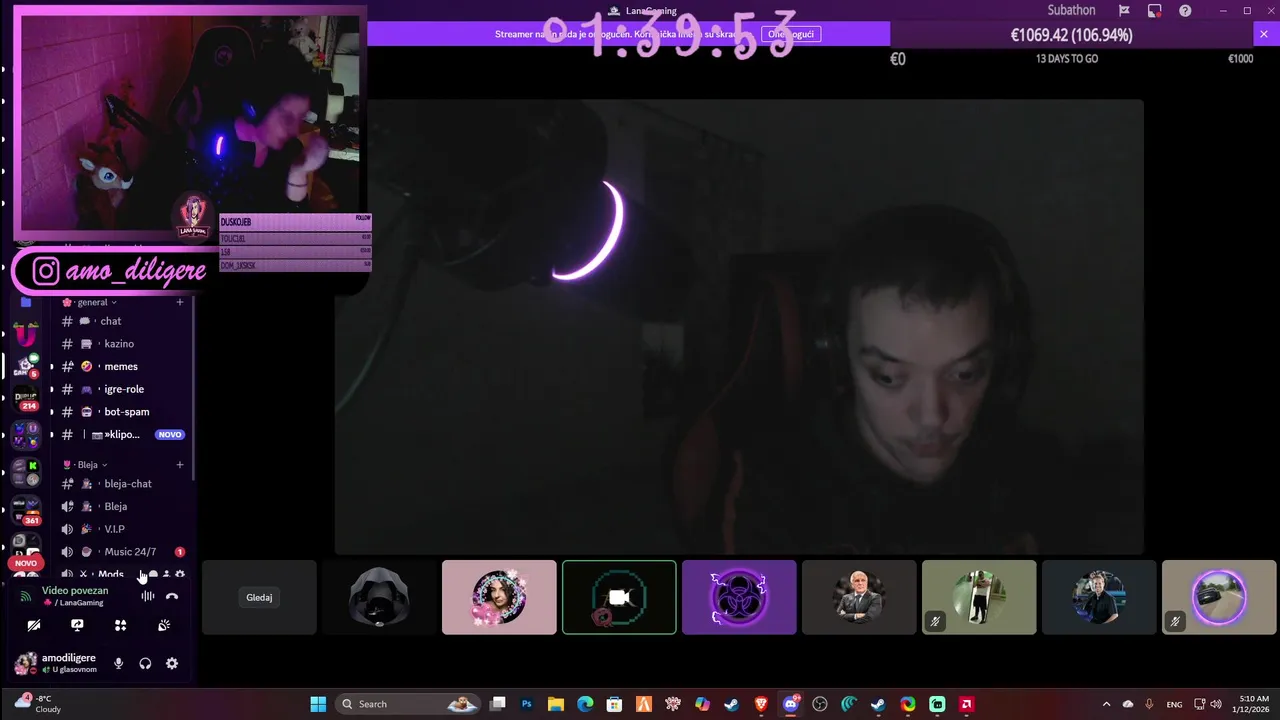Viewport: 1280px width, 720px height.
Task: Toggle noise suppression waveform icon
Action: pyautogui.click(x=147, y=596)
